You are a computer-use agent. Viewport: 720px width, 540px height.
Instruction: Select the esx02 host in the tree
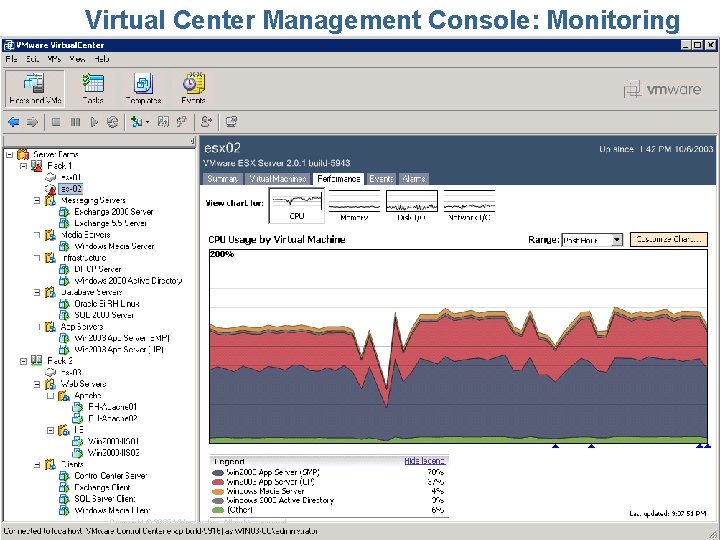click(71, 188)
